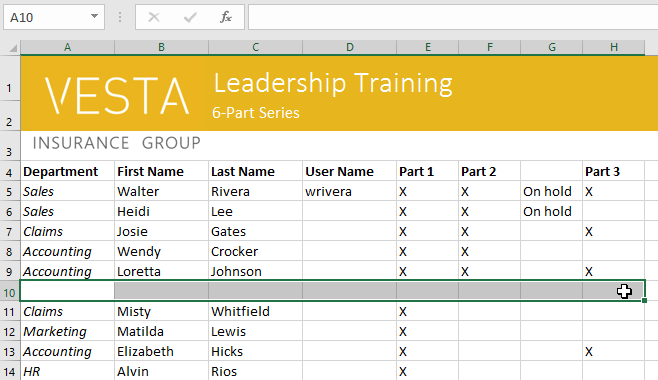This screenshot has height=380, width=658.
Task: Open the Name Box dropdown arrow
Action: coord(94,16)
